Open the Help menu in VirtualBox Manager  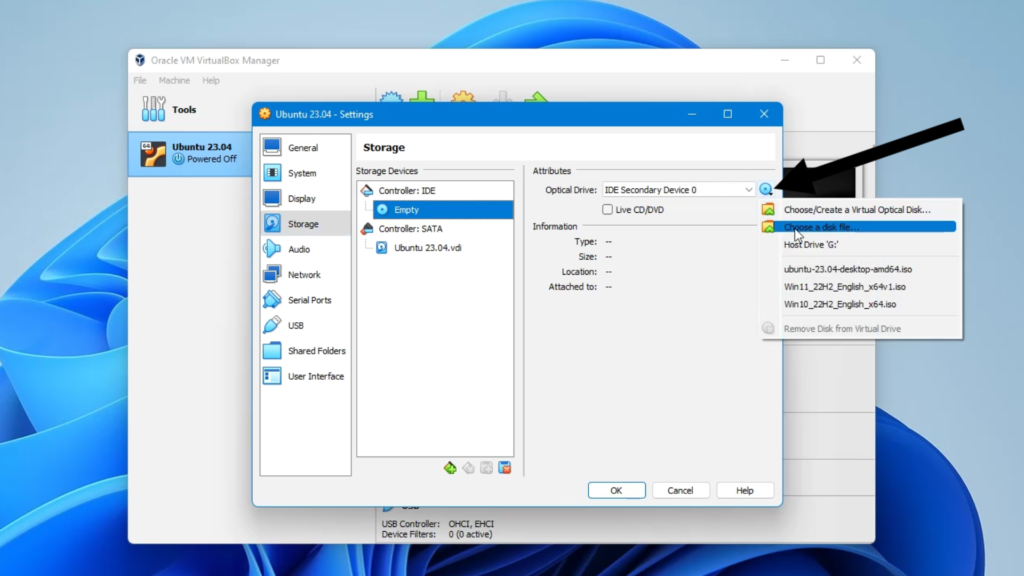(x=211, y=80)
